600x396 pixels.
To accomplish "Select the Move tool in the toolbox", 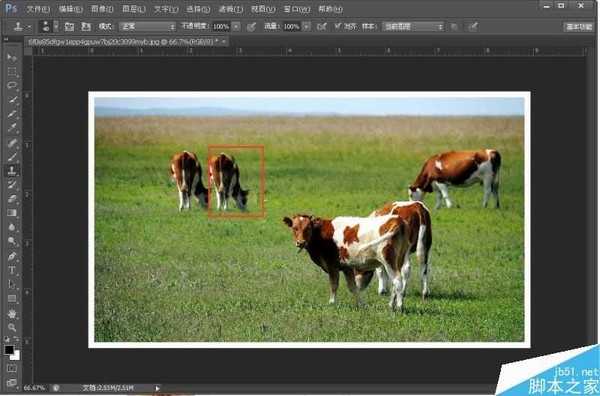I will tap(12, 57).
